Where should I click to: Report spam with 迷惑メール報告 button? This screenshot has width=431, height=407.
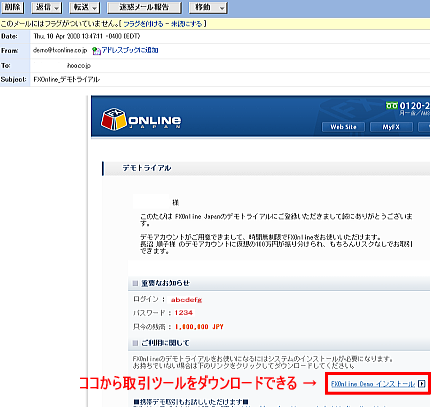tap(144, 7)
